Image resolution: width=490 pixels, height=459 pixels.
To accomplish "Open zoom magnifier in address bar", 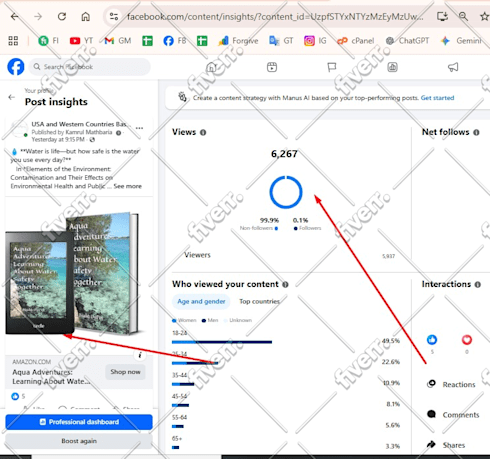I will [x=463, y=16].
